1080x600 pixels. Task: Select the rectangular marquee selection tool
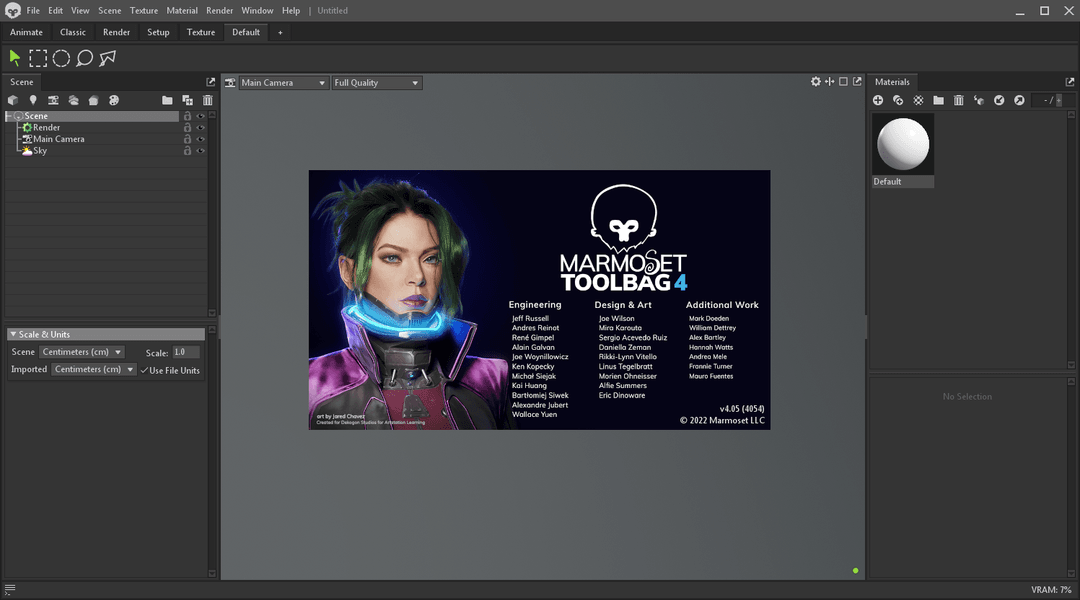38,58
